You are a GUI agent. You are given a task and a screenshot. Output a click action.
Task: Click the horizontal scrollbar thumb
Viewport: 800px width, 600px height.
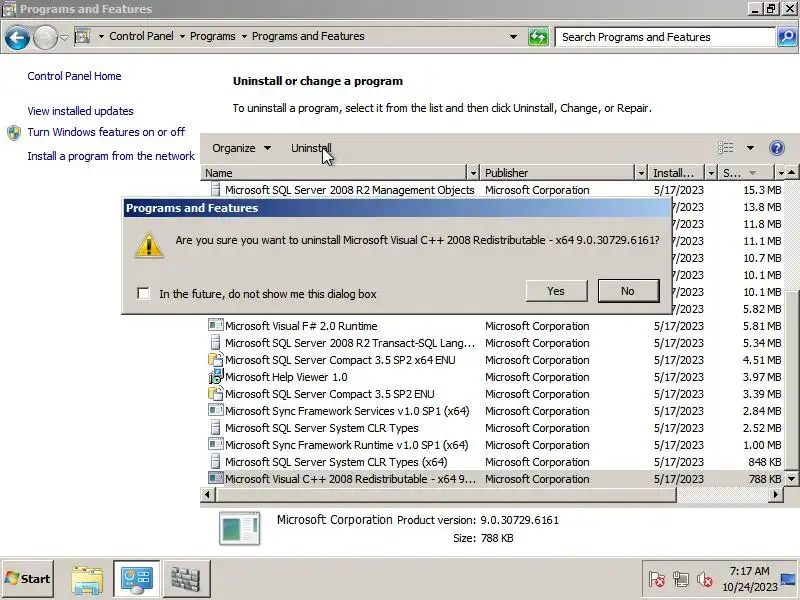pos(446,494)
